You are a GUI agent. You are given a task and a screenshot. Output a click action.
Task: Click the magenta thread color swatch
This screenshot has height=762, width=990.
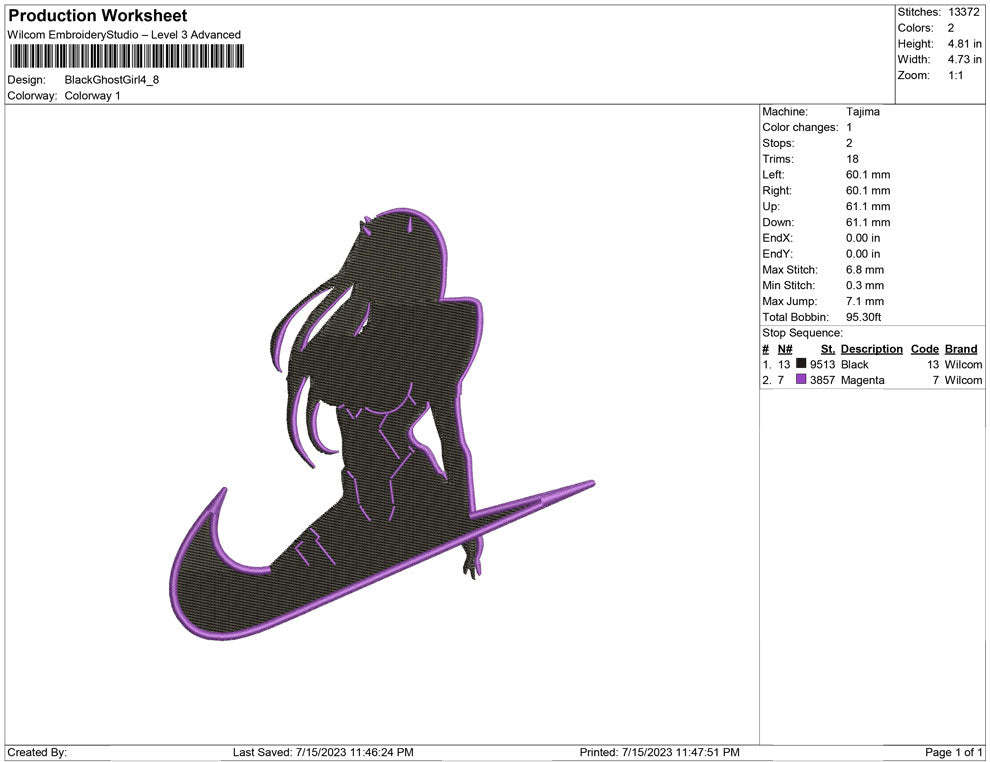click(x=801, y=379)
